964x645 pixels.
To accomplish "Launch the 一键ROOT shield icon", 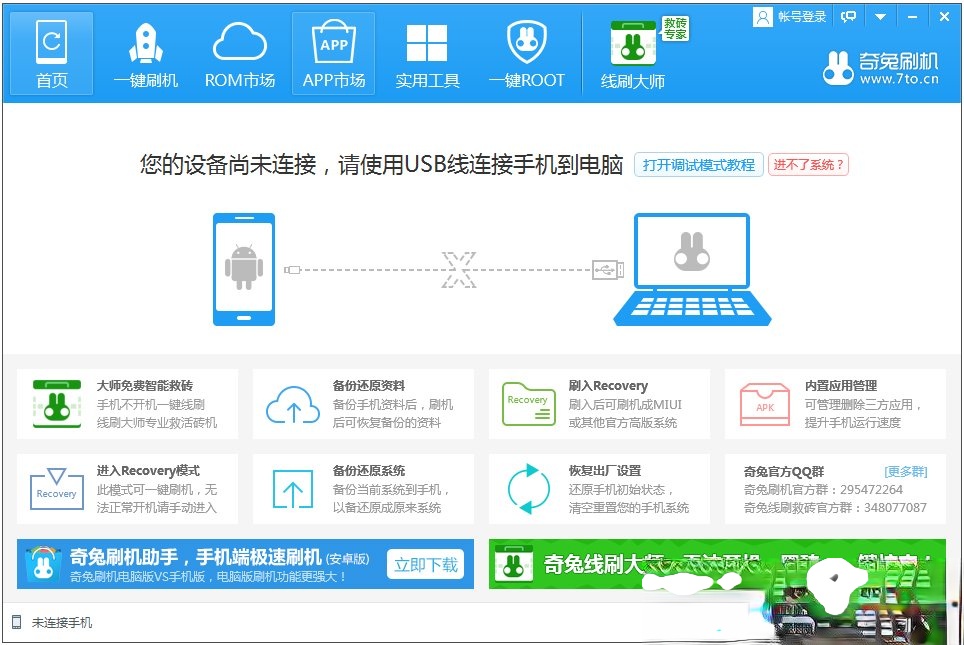I will 527,42.
